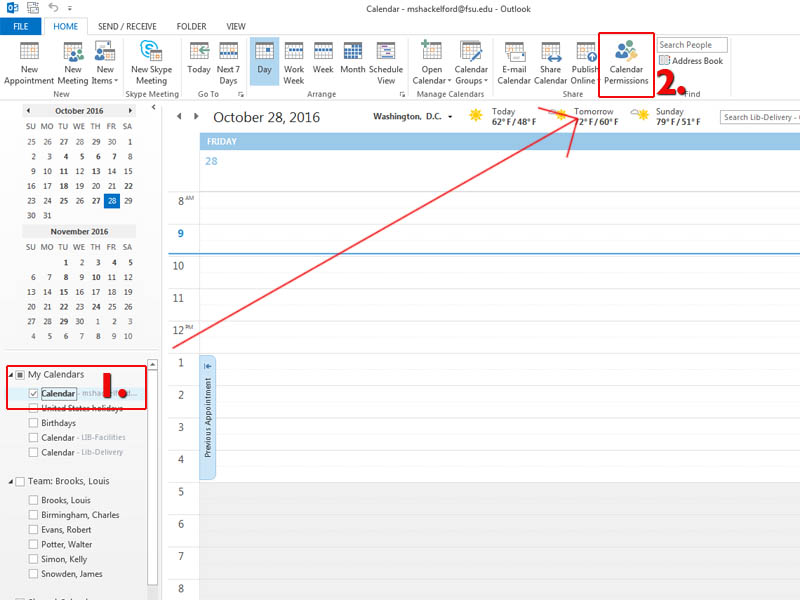Click the Today weather forecast
The height and width of the screenshot is (600, 800).
tap(502, 116)
